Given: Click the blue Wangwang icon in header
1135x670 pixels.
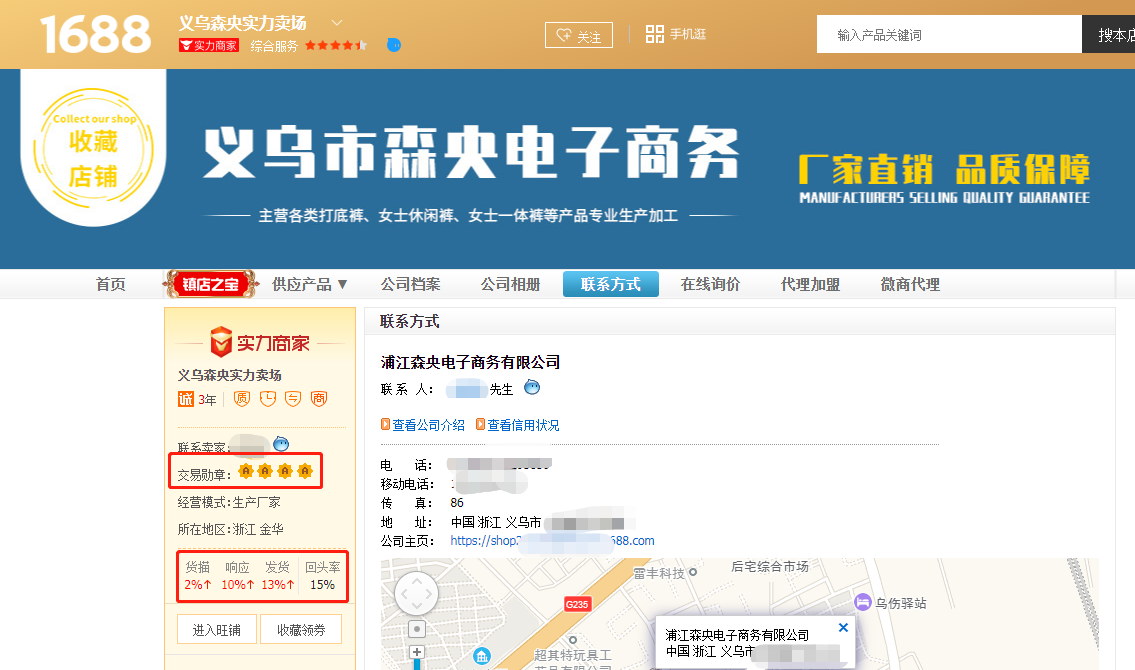Looking at the screenshot, I should point(394,45).
